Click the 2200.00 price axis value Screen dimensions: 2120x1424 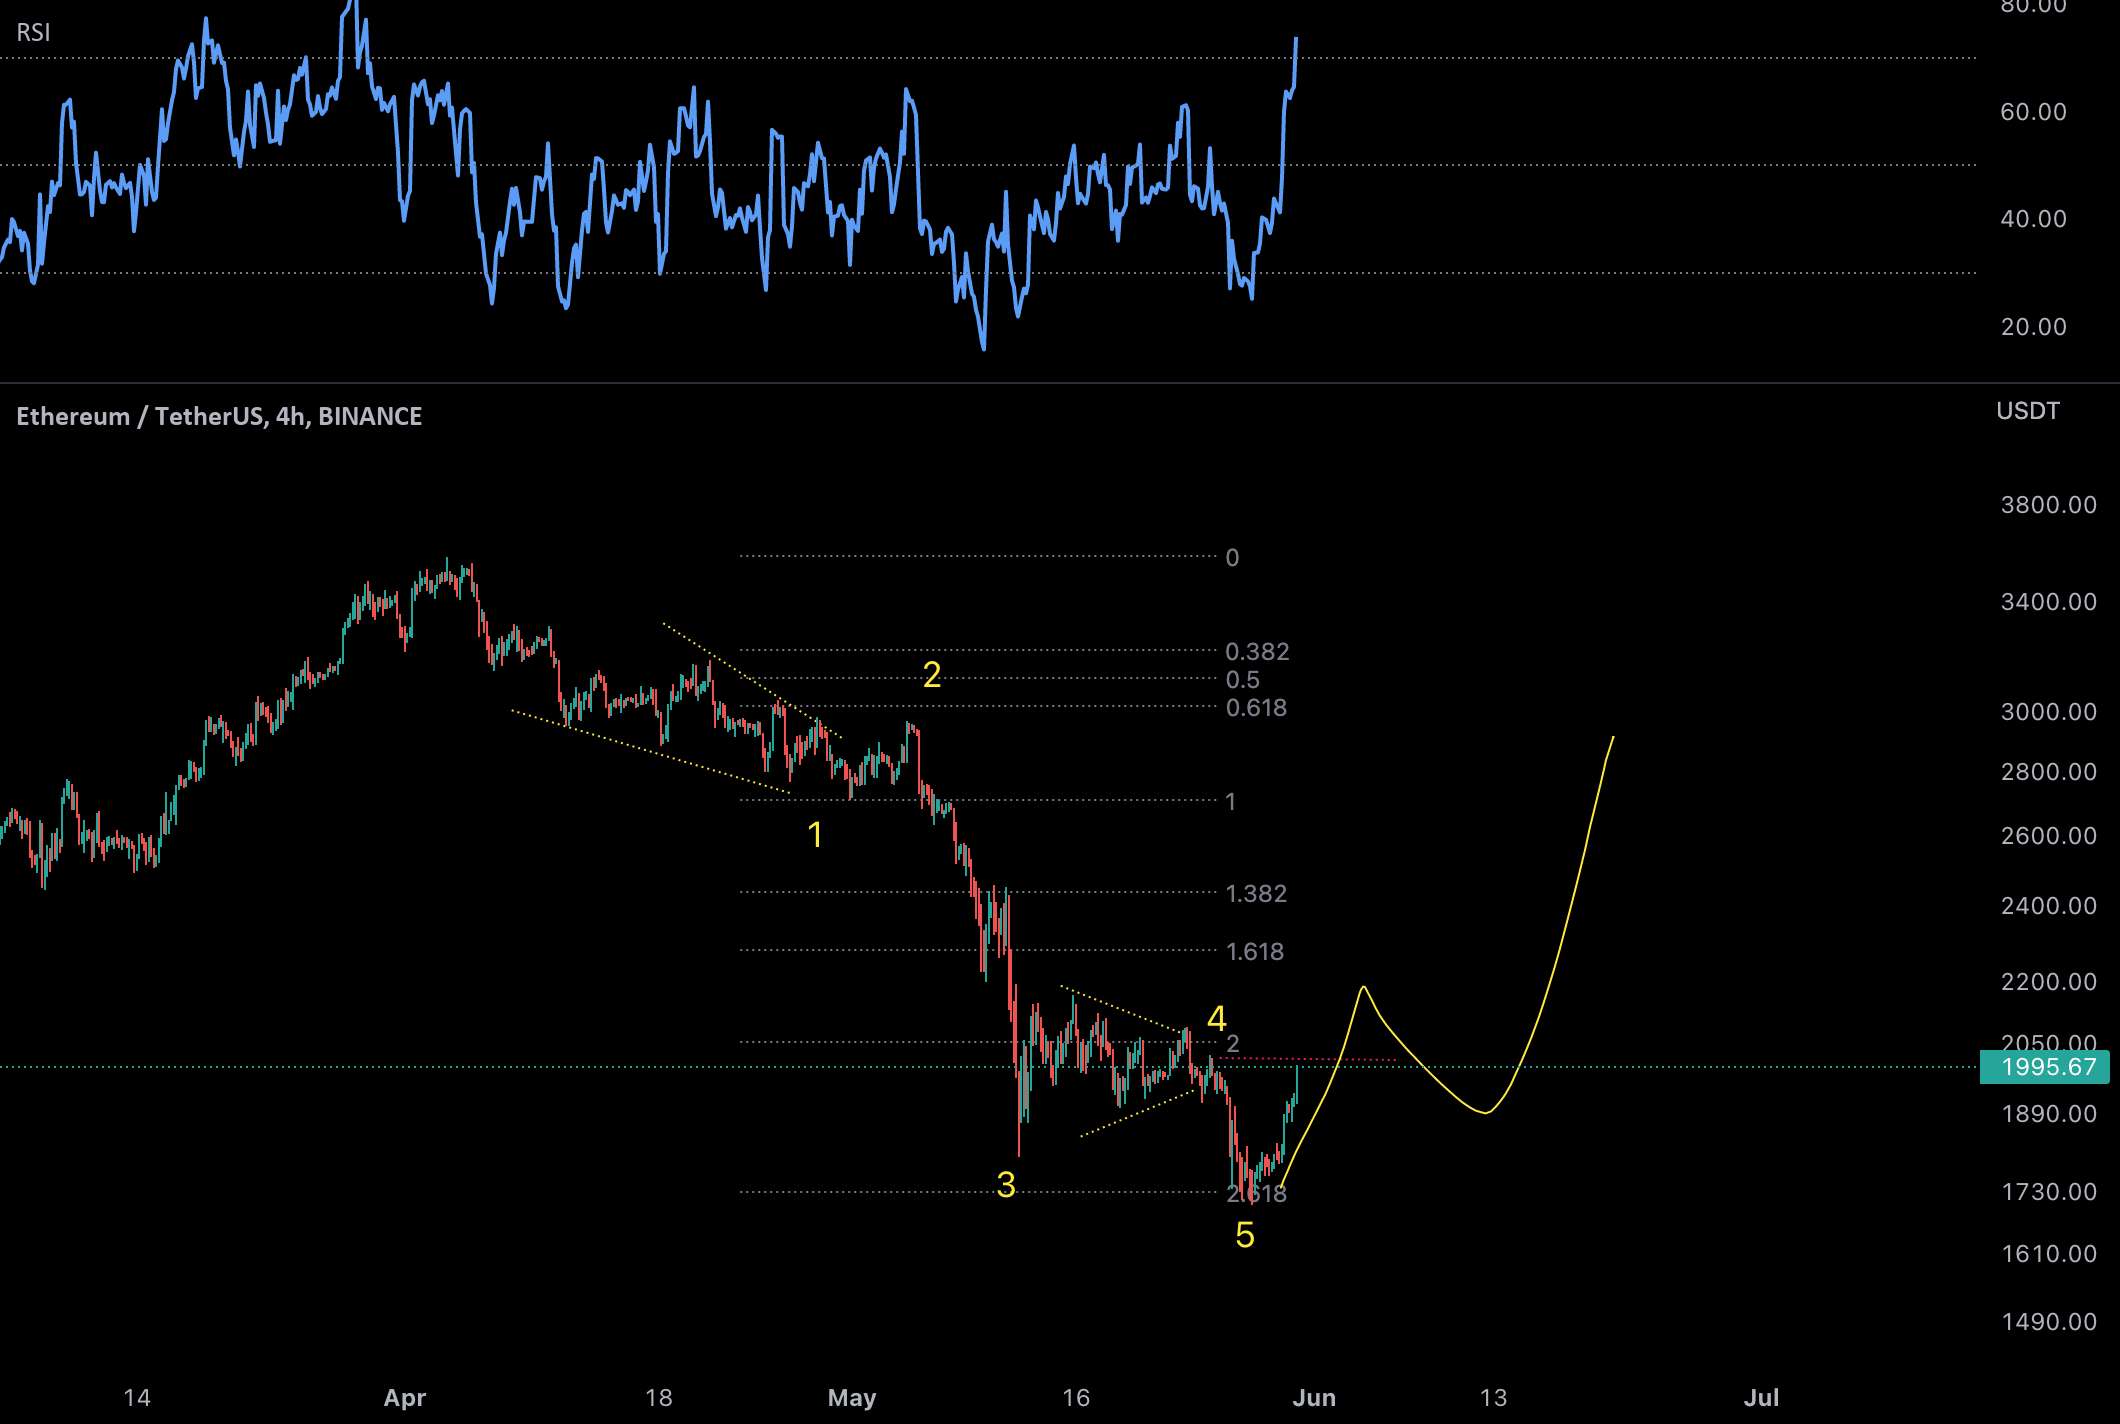(2048, 981)
